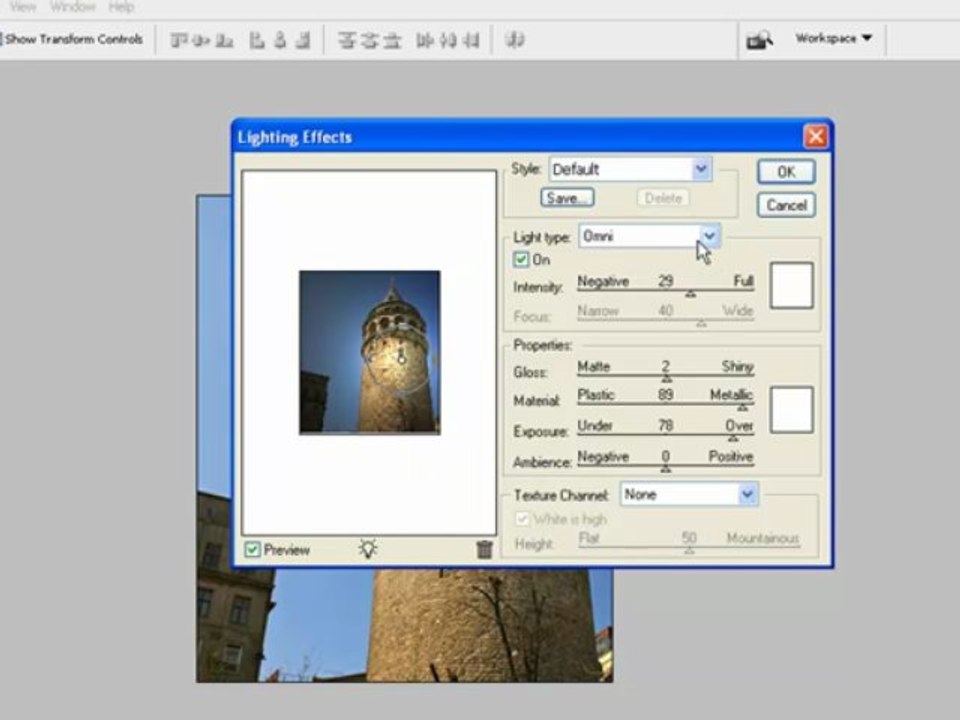This screenshot has width=960, height=720.
Task: Click the Auto-Align Layers icon
Action: tap(514, 40)
